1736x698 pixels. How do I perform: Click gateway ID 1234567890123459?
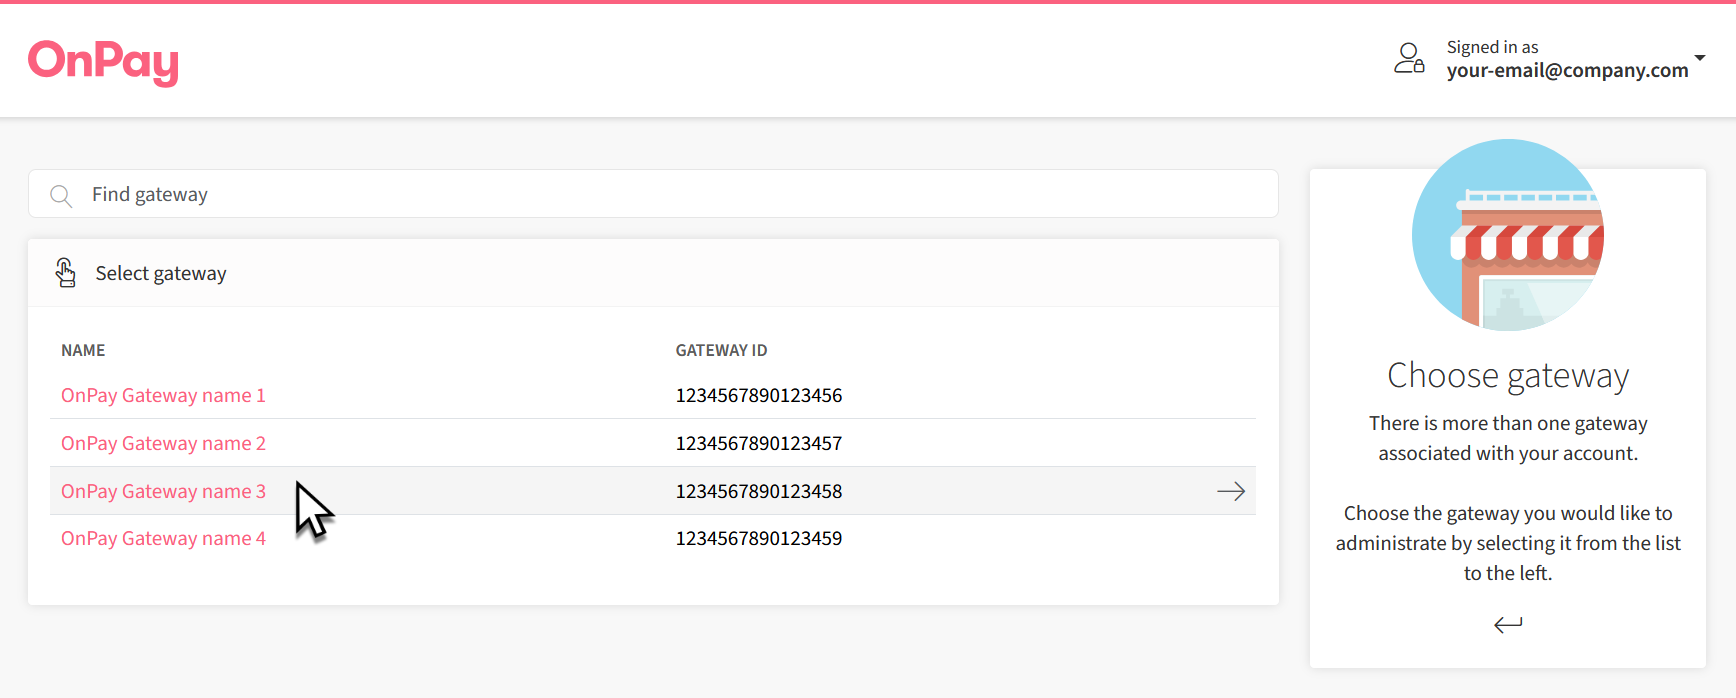(758, 538)
